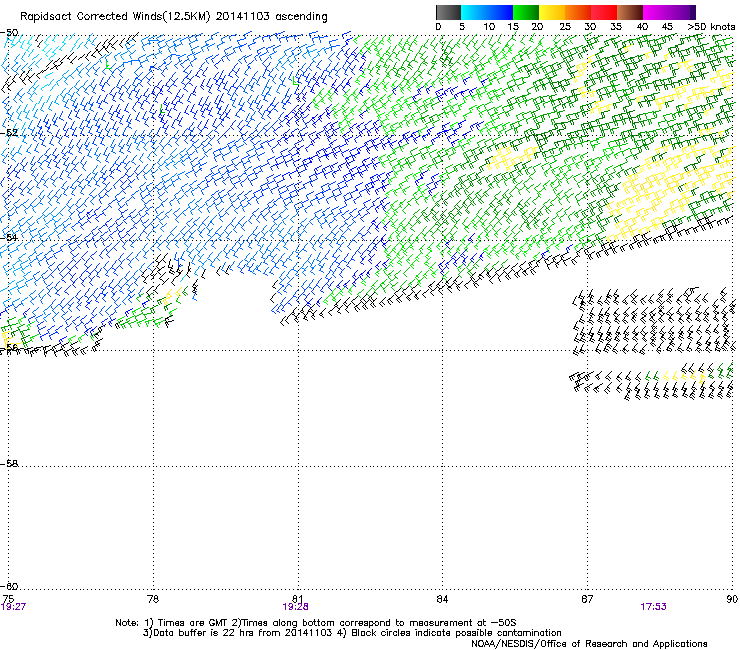Click the gray 0-5 knots color swatch
This screenshot has width=740, height=650.
[x=448, y=12]
